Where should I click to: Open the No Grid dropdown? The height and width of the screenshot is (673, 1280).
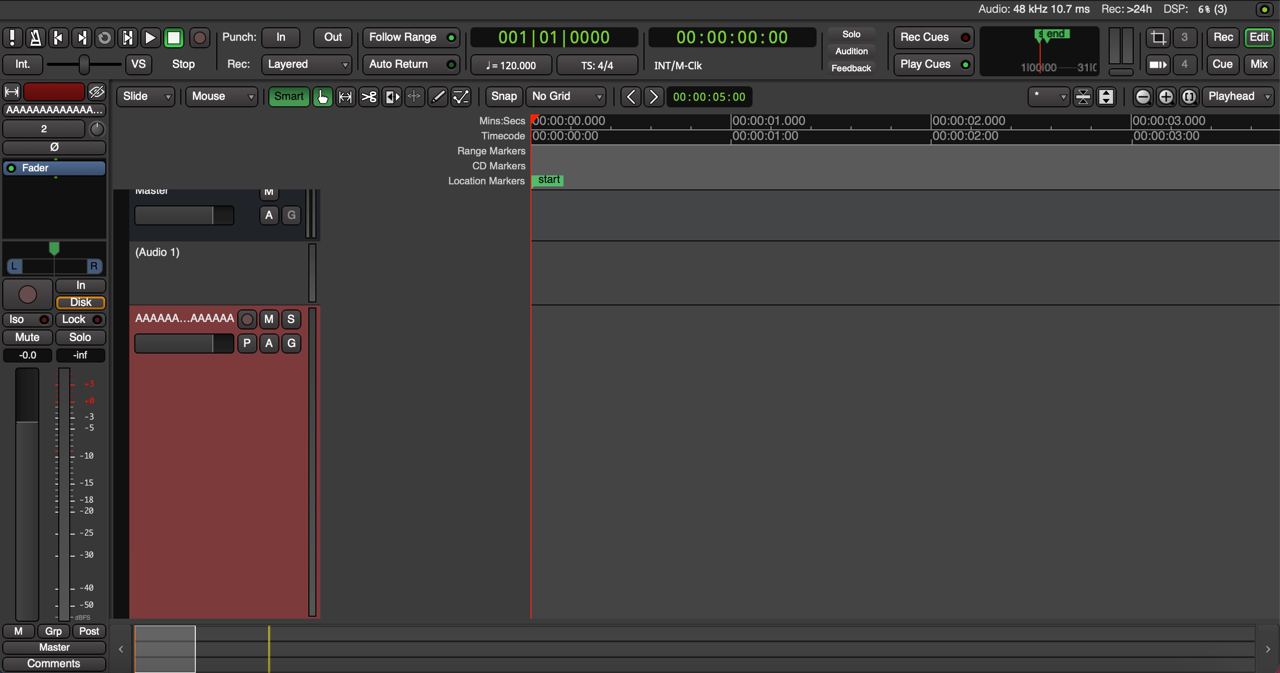(566, 97)
